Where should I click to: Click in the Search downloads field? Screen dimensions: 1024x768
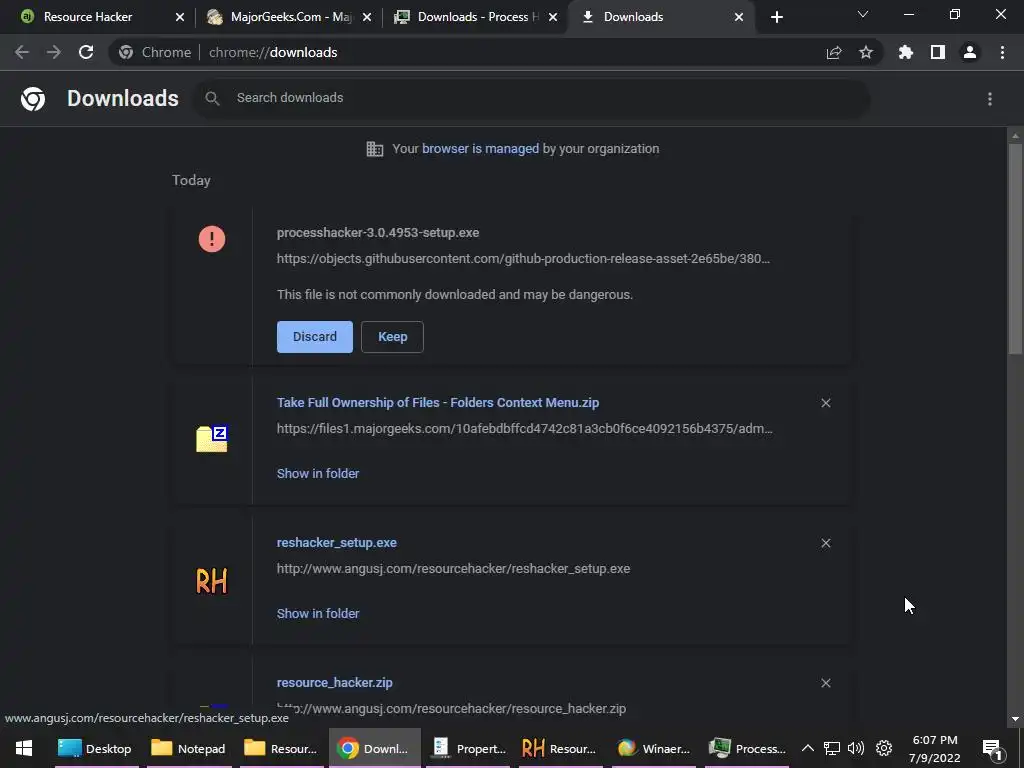point(532,98)
